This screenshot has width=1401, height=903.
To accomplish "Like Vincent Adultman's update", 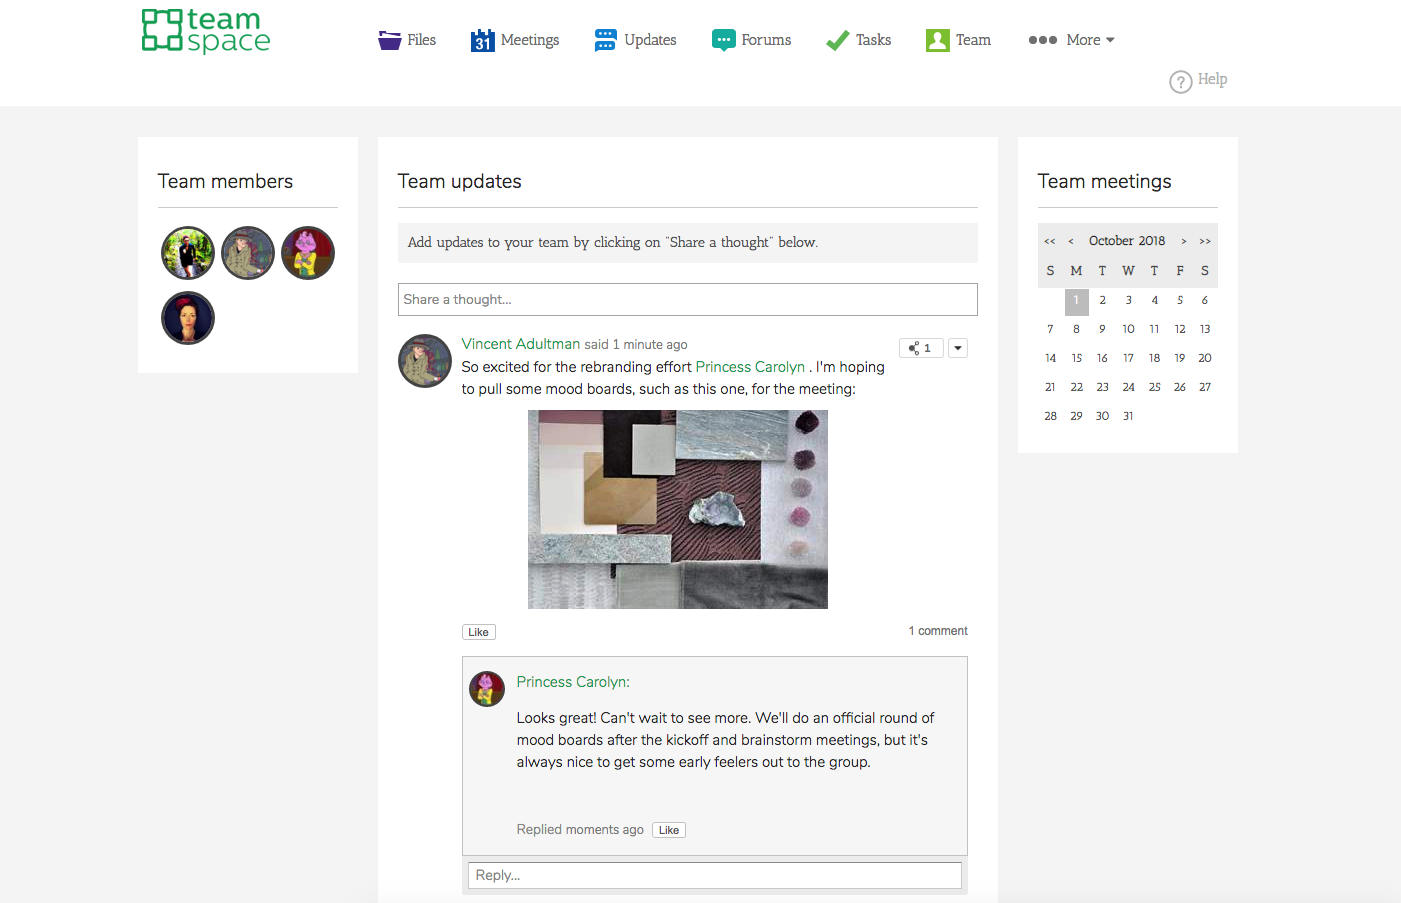I will pyautogui.click(x=479, y=632).
